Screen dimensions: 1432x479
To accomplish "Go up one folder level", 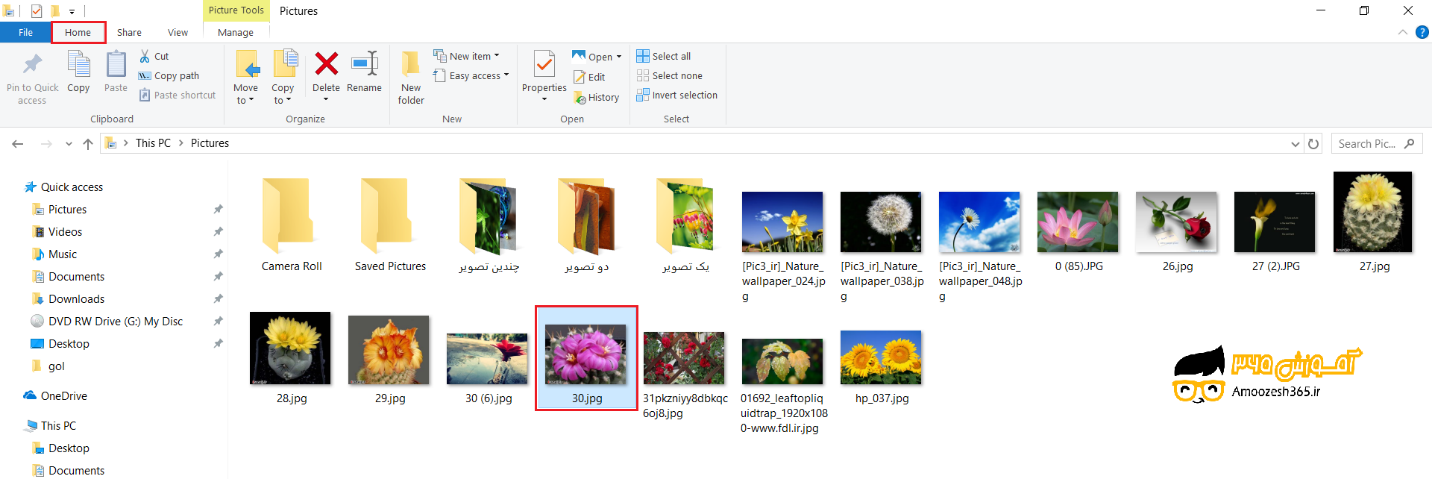I will [x=88, y=144].
